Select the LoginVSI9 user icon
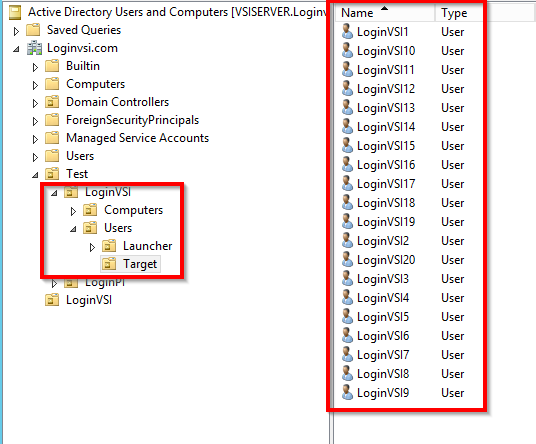 [x=347, y=392]
